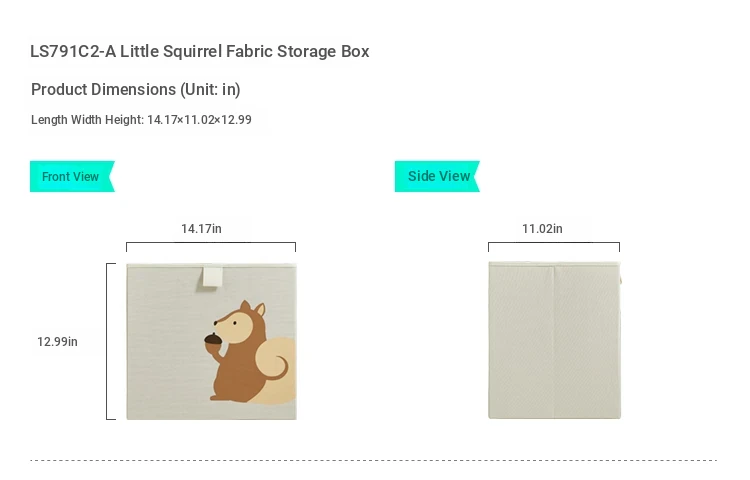Click the acorn held by the squirrel

coord(213,339)
